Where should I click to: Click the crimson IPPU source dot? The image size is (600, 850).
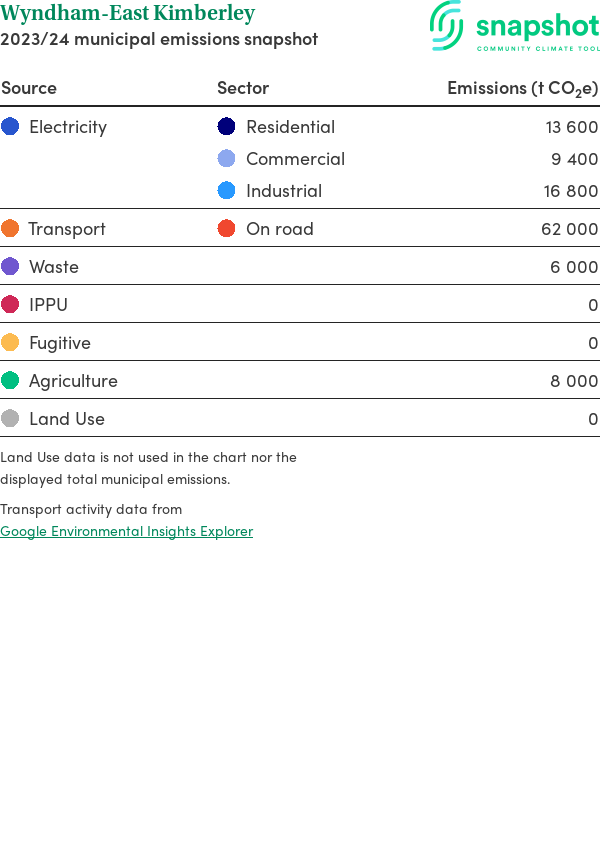pos(10,305)
